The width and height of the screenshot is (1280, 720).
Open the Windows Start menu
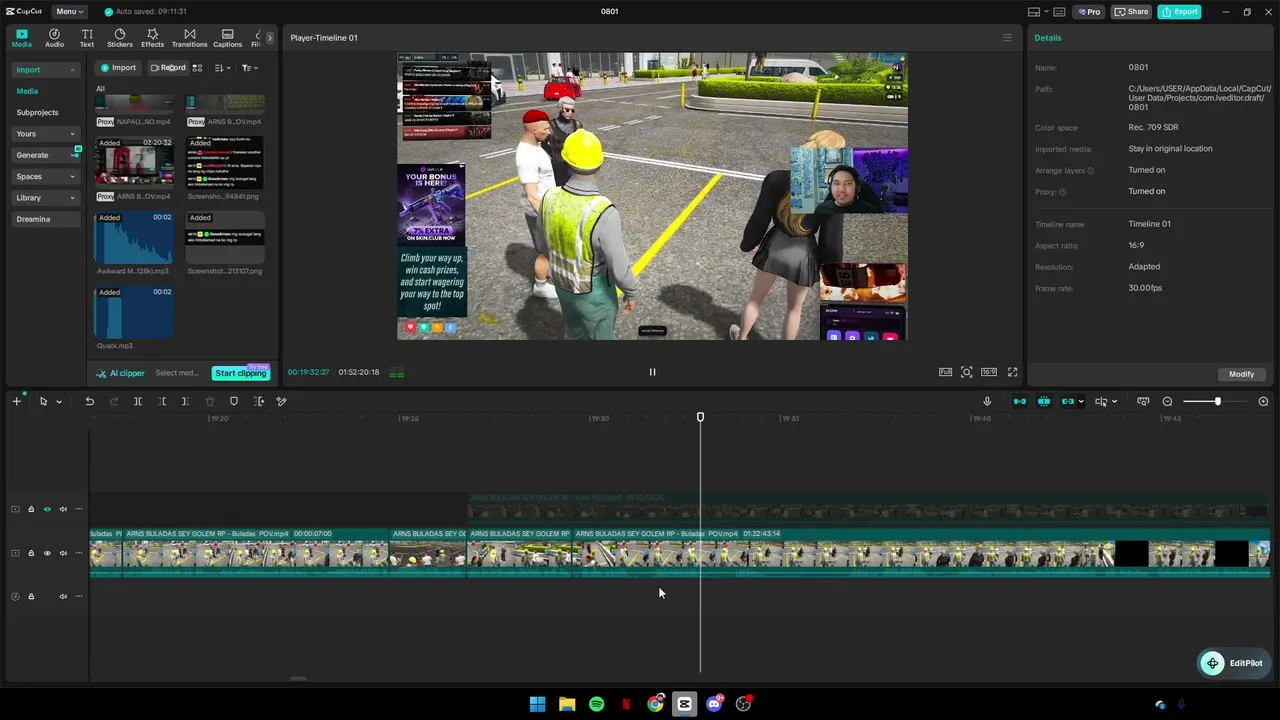click(537, 704)
